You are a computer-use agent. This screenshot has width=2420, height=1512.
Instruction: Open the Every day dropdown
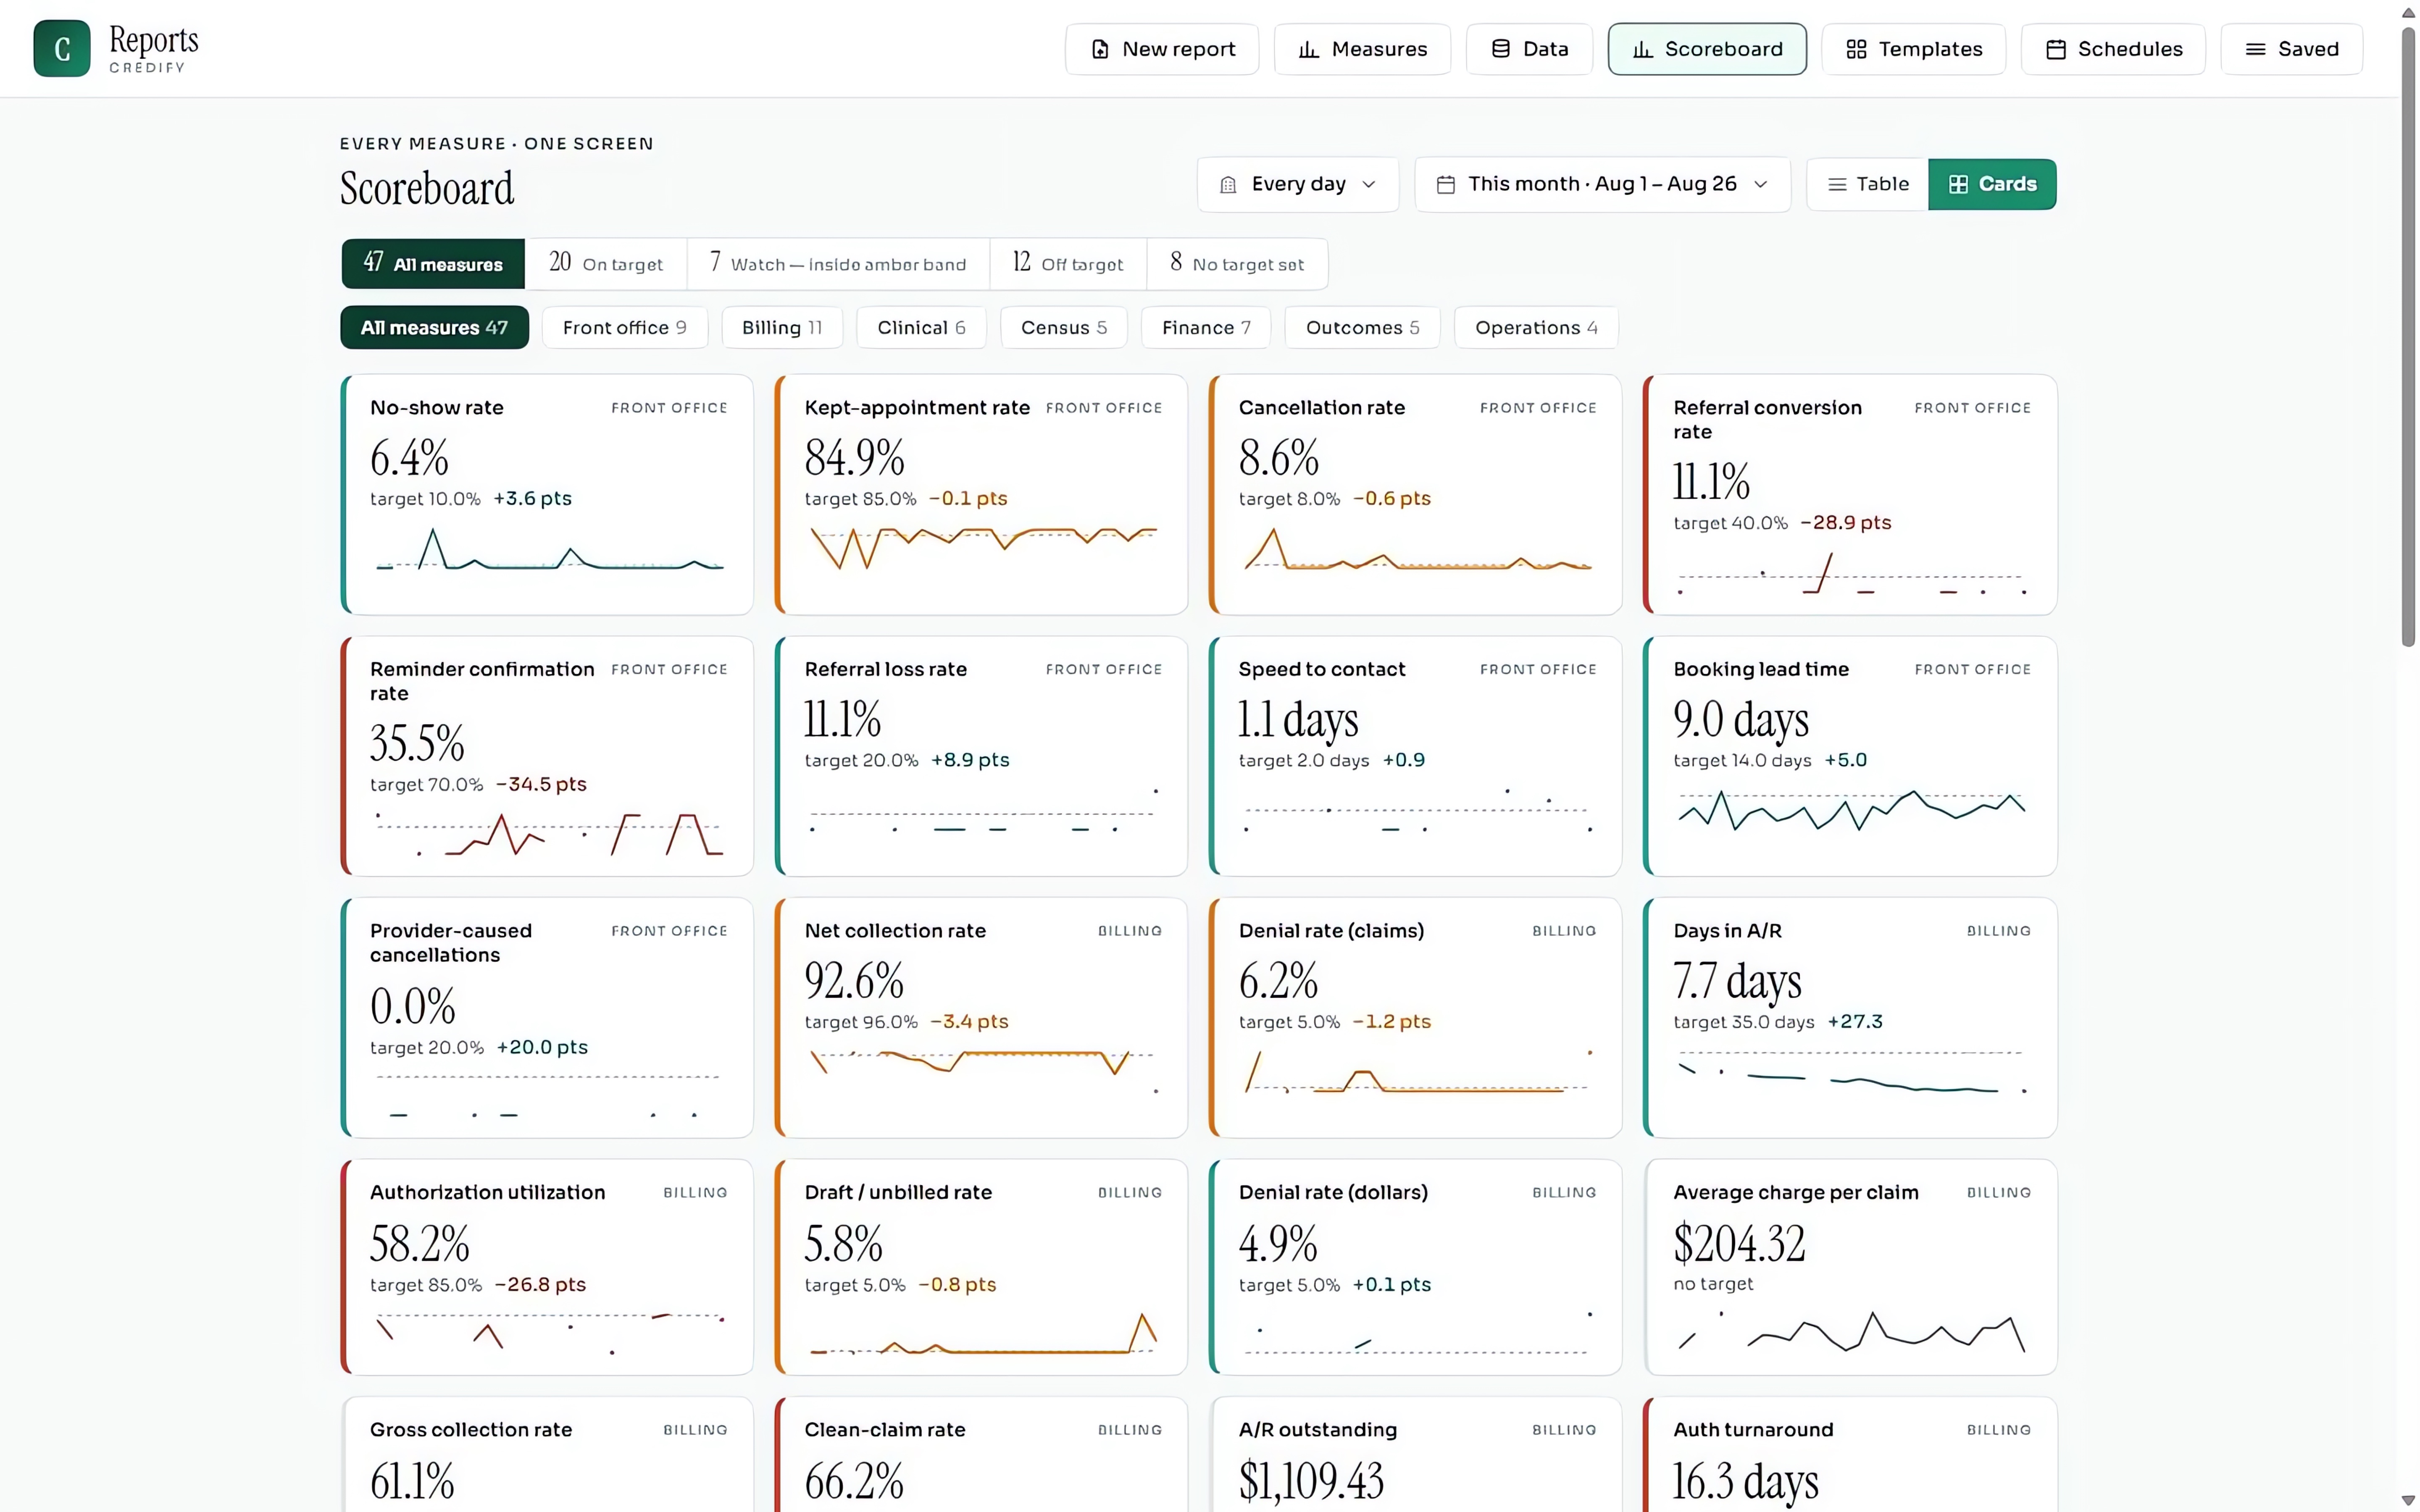click(1298, 184)
